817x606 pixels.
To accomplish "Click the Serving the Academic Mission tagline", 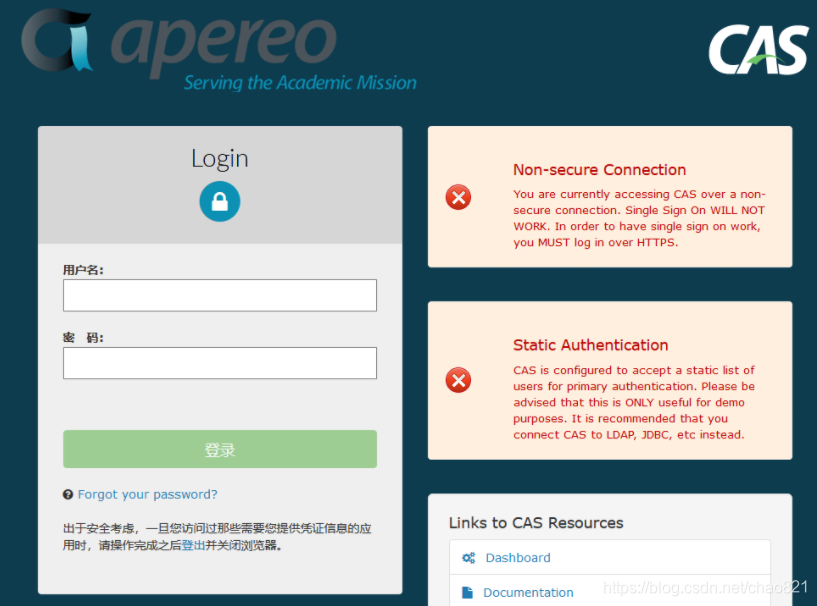I will click(300, 82).
